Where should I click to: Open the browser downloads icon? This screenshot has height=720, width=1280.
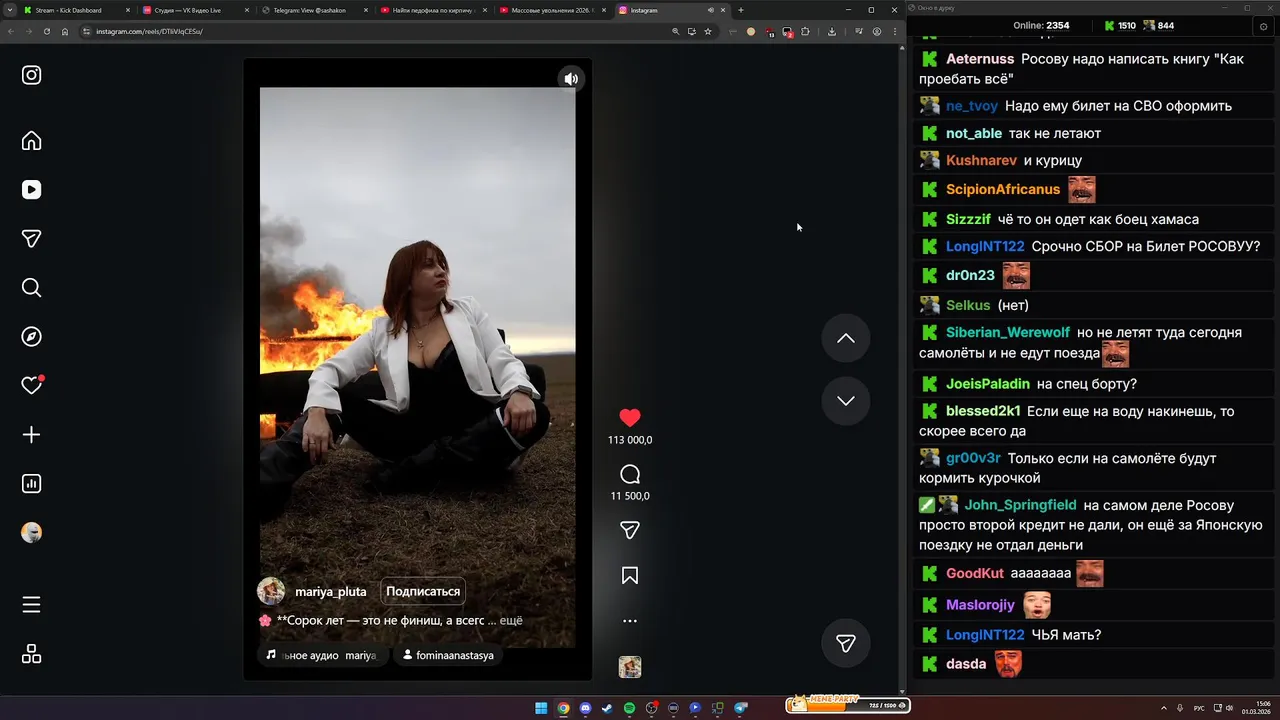[x=832, y=31]
